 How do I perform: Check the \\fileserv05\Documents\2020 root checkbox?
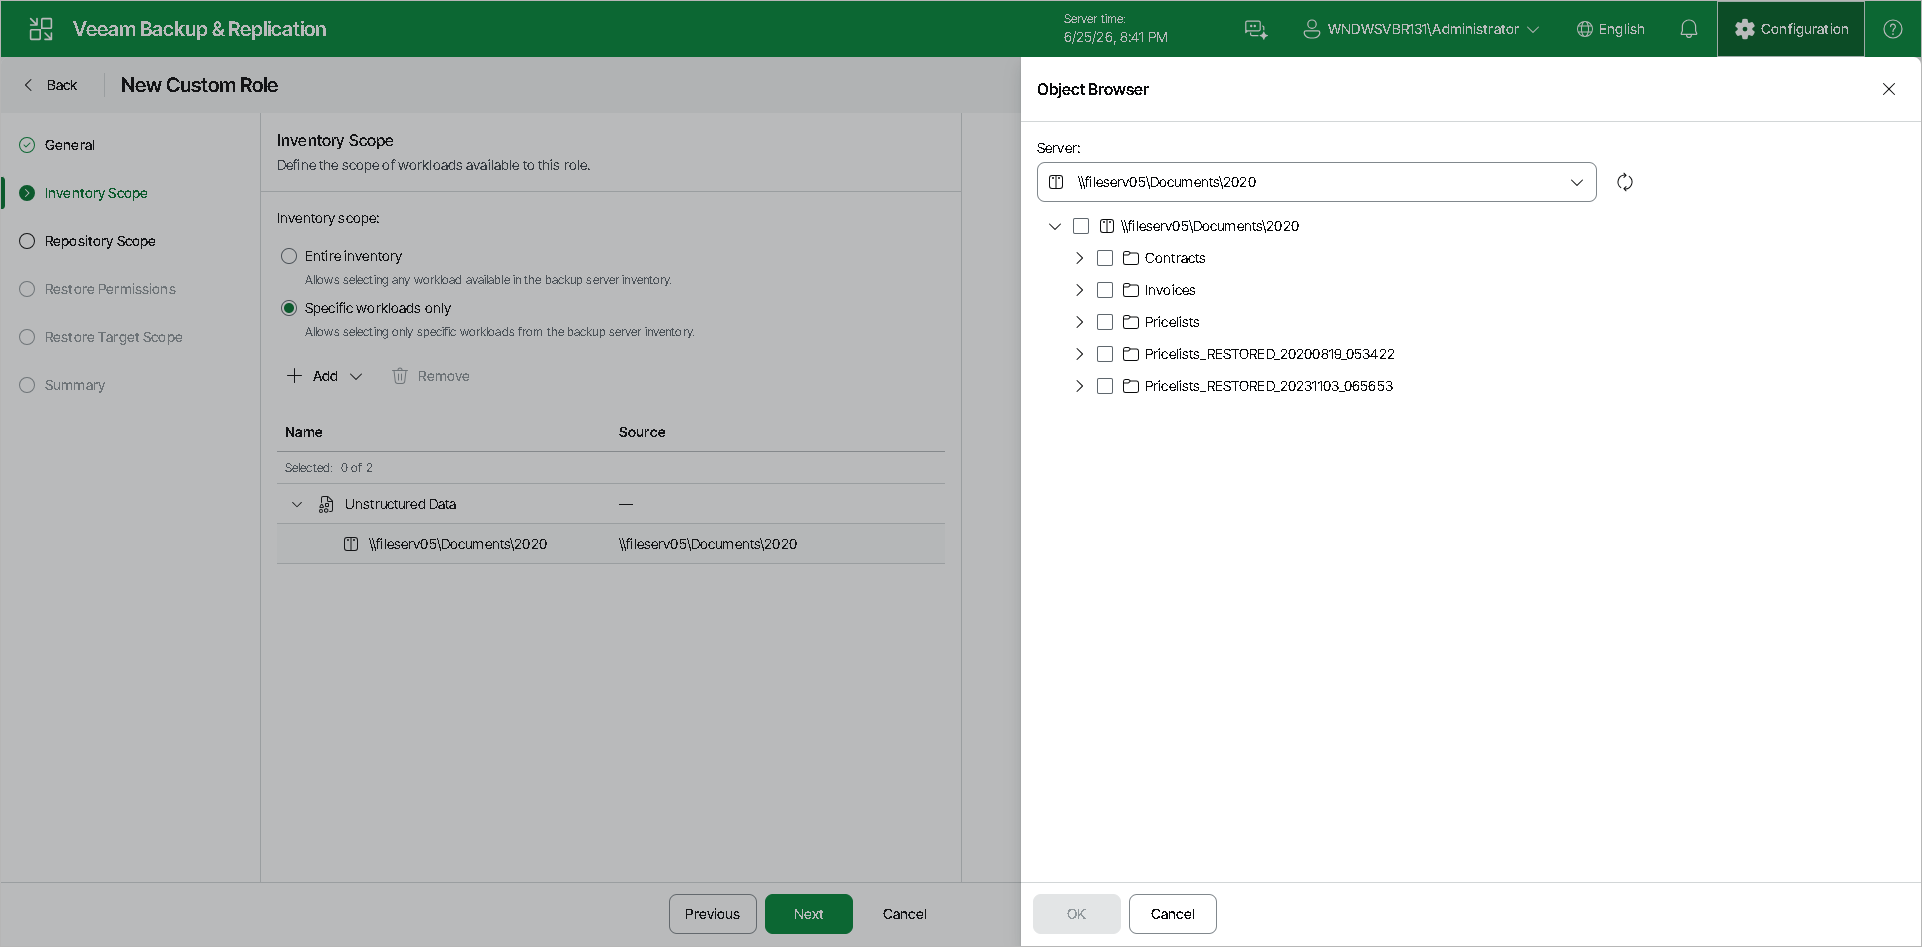coord(1081,226)
